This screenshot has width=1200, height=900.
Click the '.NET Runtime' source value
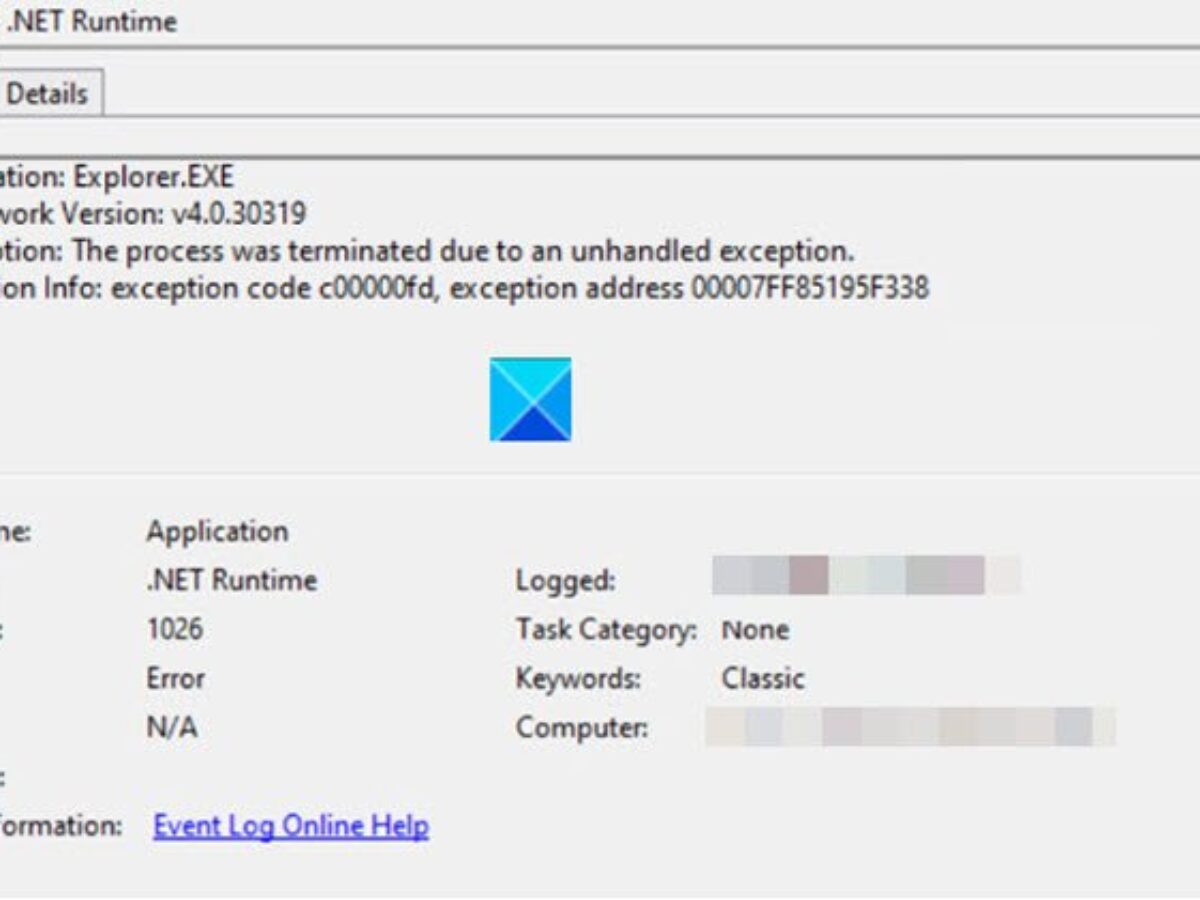click(231, 580)
